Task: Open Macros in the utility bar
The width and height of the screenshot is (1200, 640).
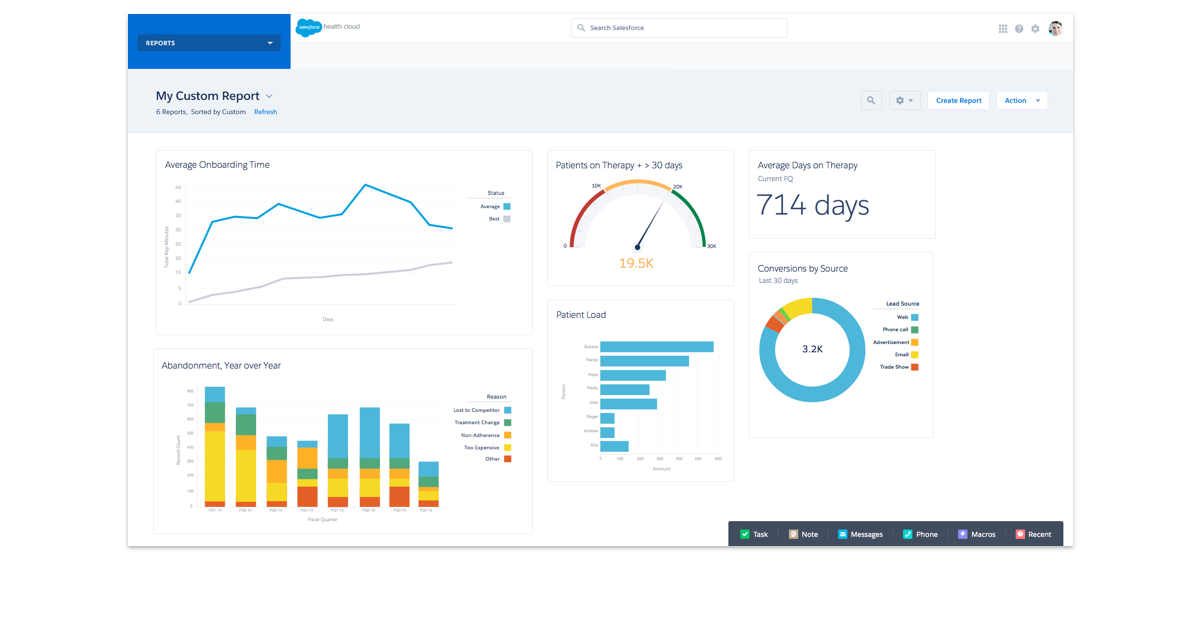Action: 976,534
